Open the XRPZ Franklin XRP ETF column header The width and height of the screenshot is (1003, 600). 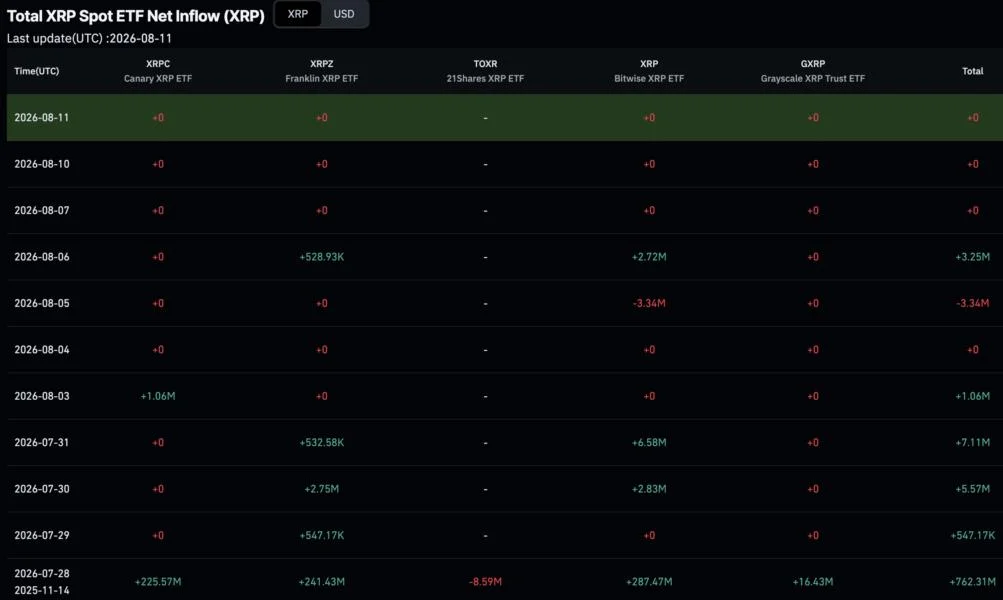(x=322, y=71)
